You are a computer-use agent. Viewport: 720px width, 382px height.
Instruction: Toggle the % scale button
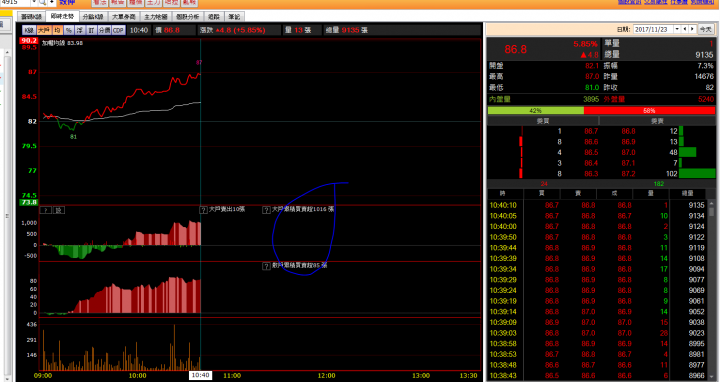68,30
